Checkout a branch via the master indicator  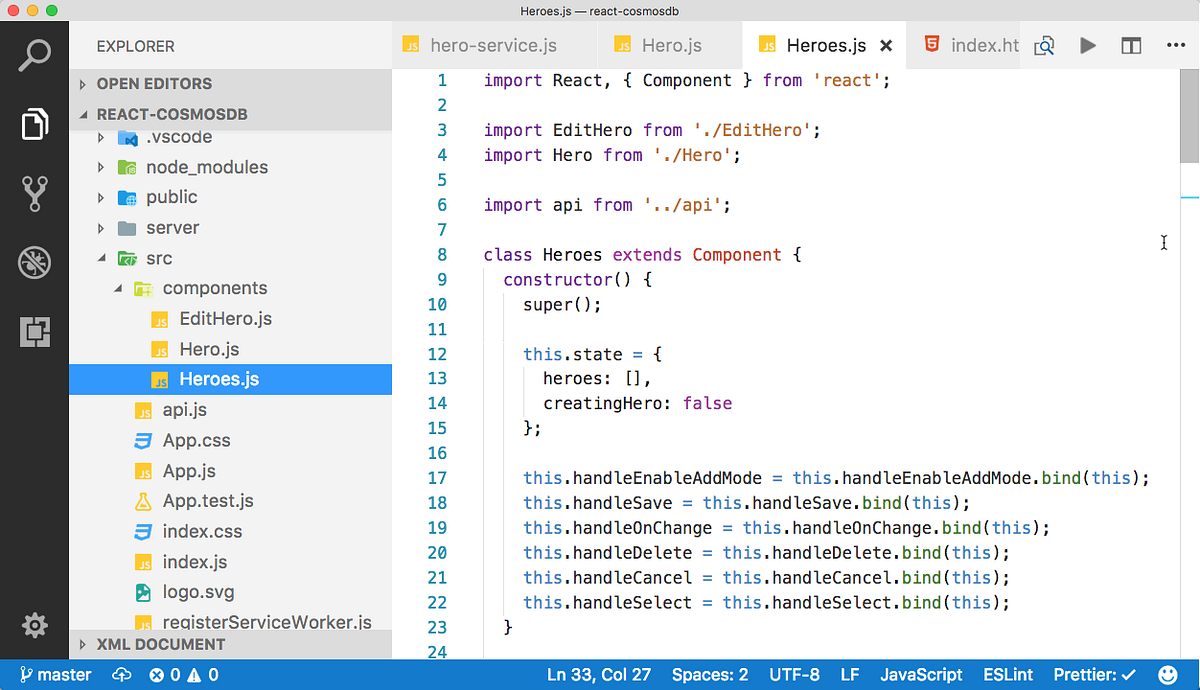tap(55, 675)
